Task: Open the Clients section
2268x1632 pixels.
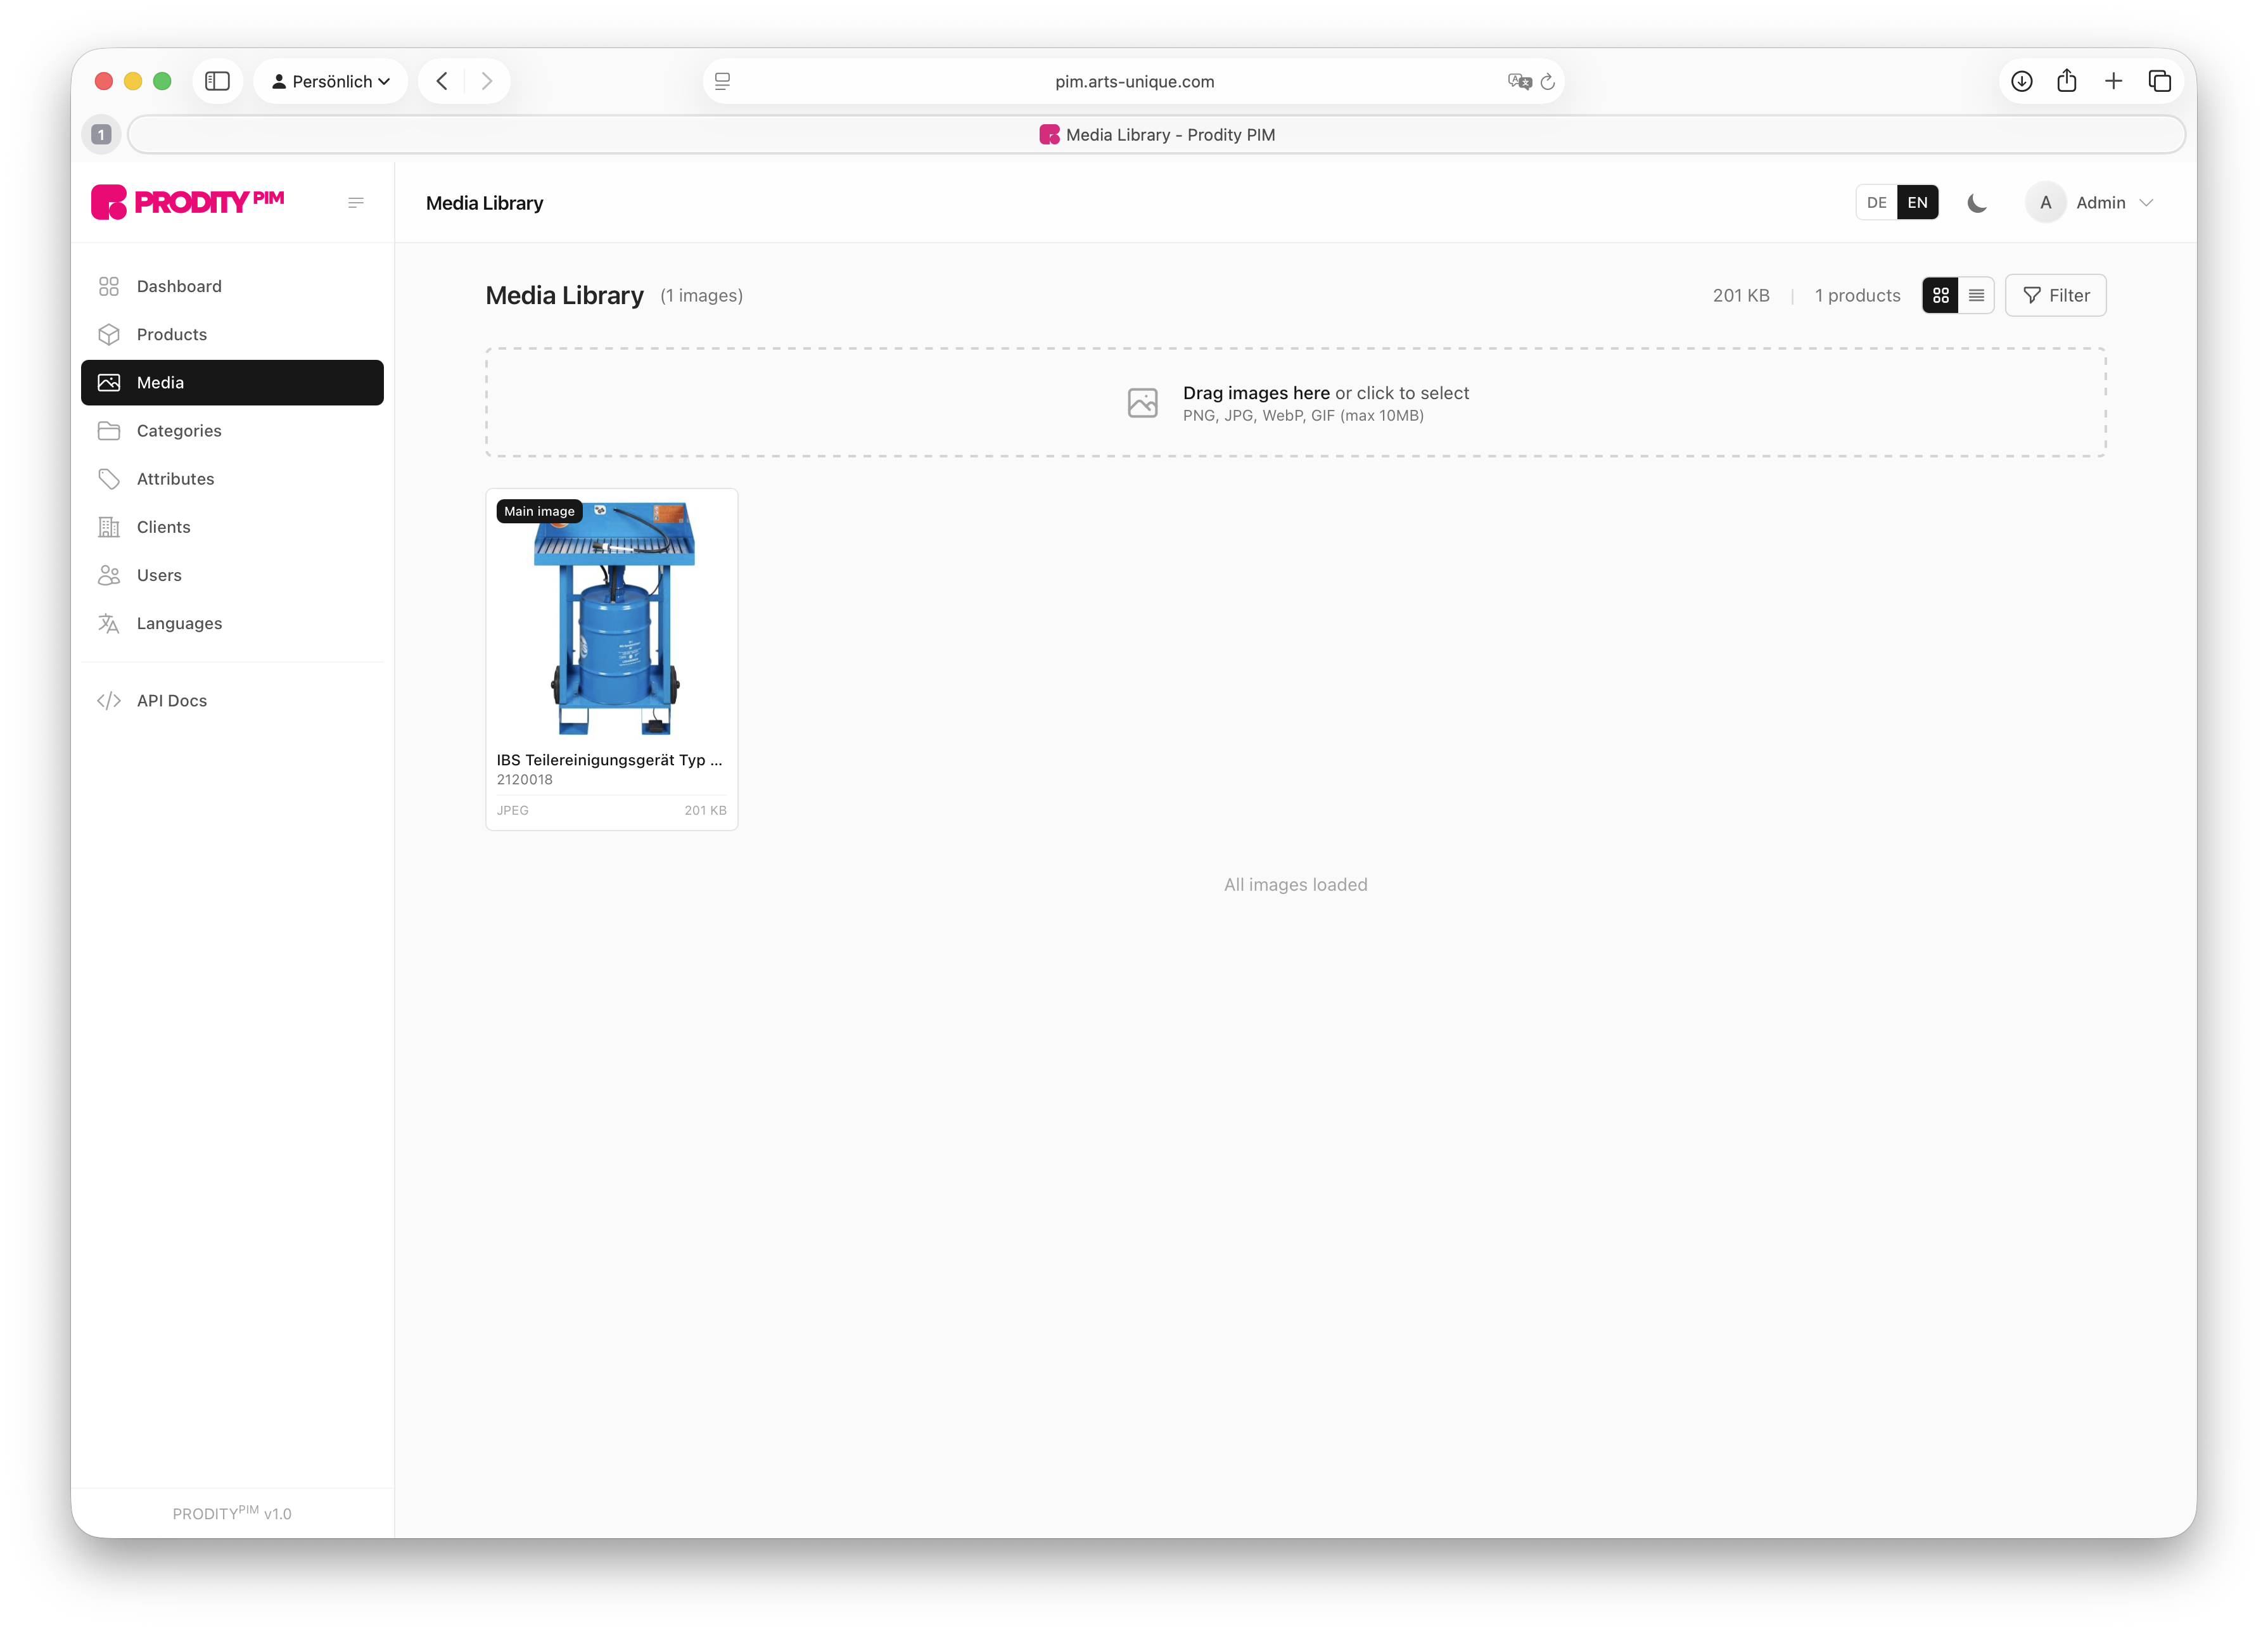Action: point(163,527)
